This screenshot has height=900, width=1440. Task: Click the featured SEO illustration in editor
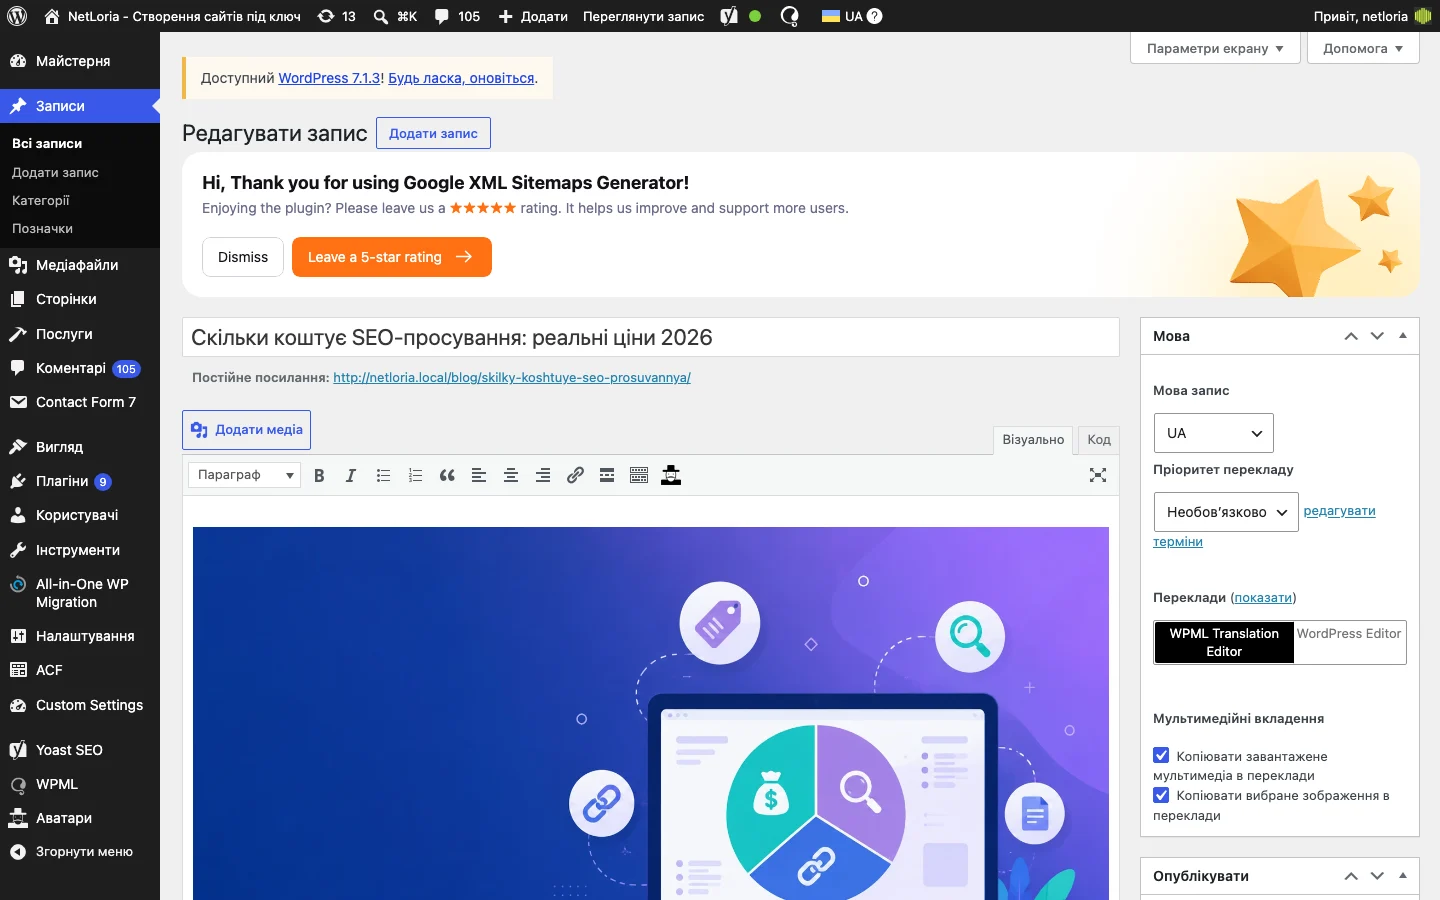[651, 713]
